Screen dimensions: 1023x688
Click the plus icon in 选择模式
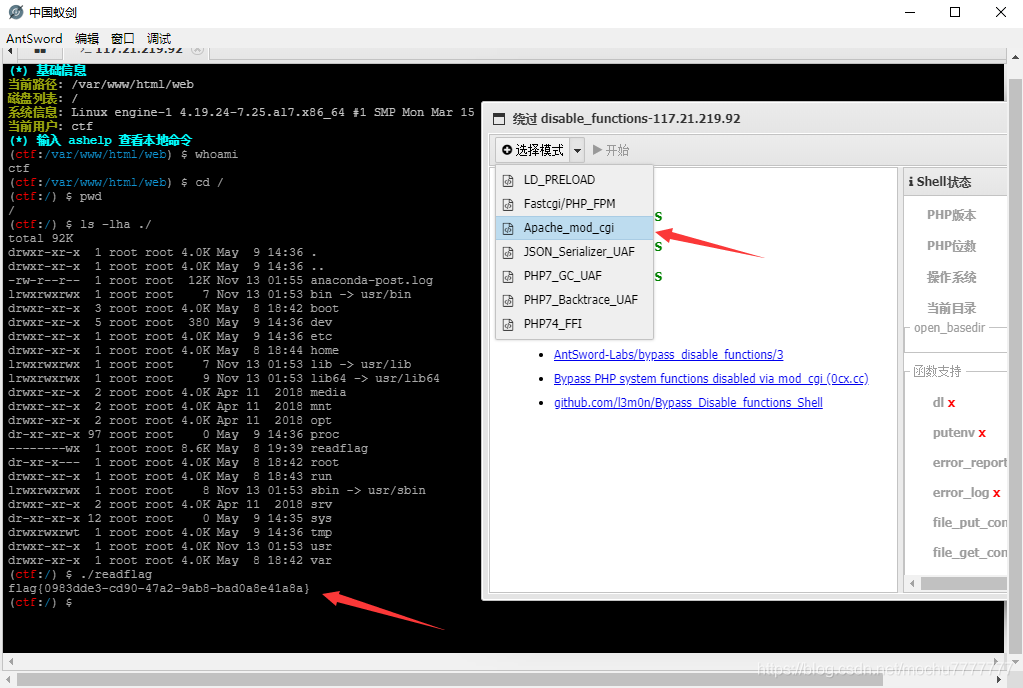point(507,151)
